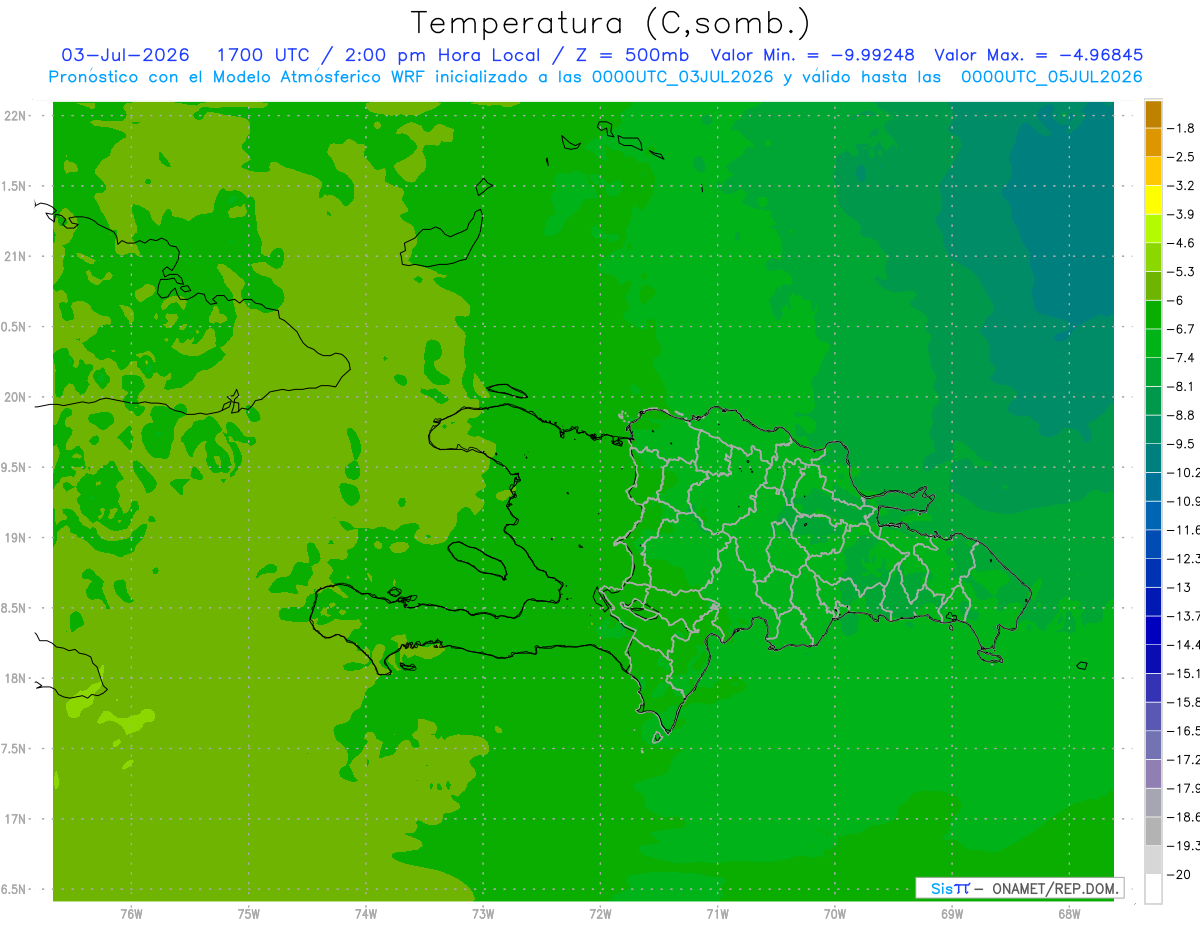This screenshot has width=1200, height=927.
Task: Click the '-7.4' color scale label
Action: (1182, 358)
